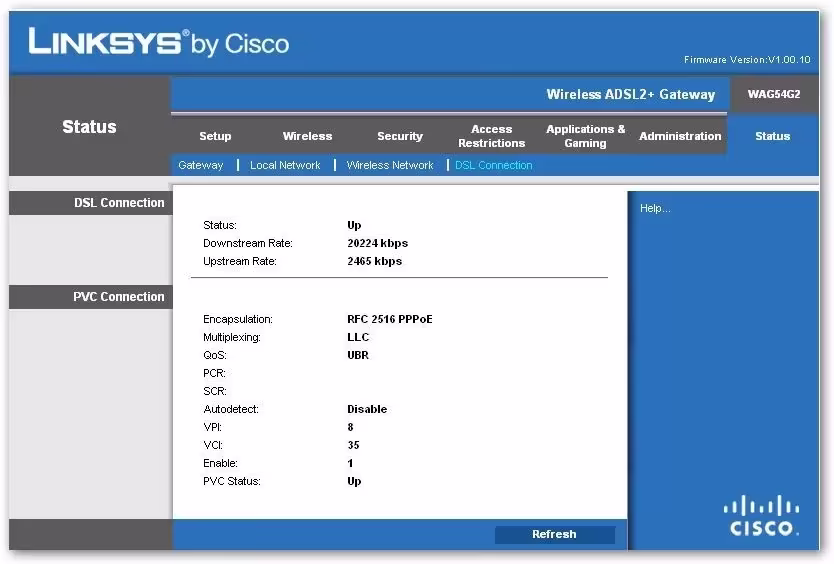Open the Help... link
Screen dimensions: 834x564
(x=655, y=208)
